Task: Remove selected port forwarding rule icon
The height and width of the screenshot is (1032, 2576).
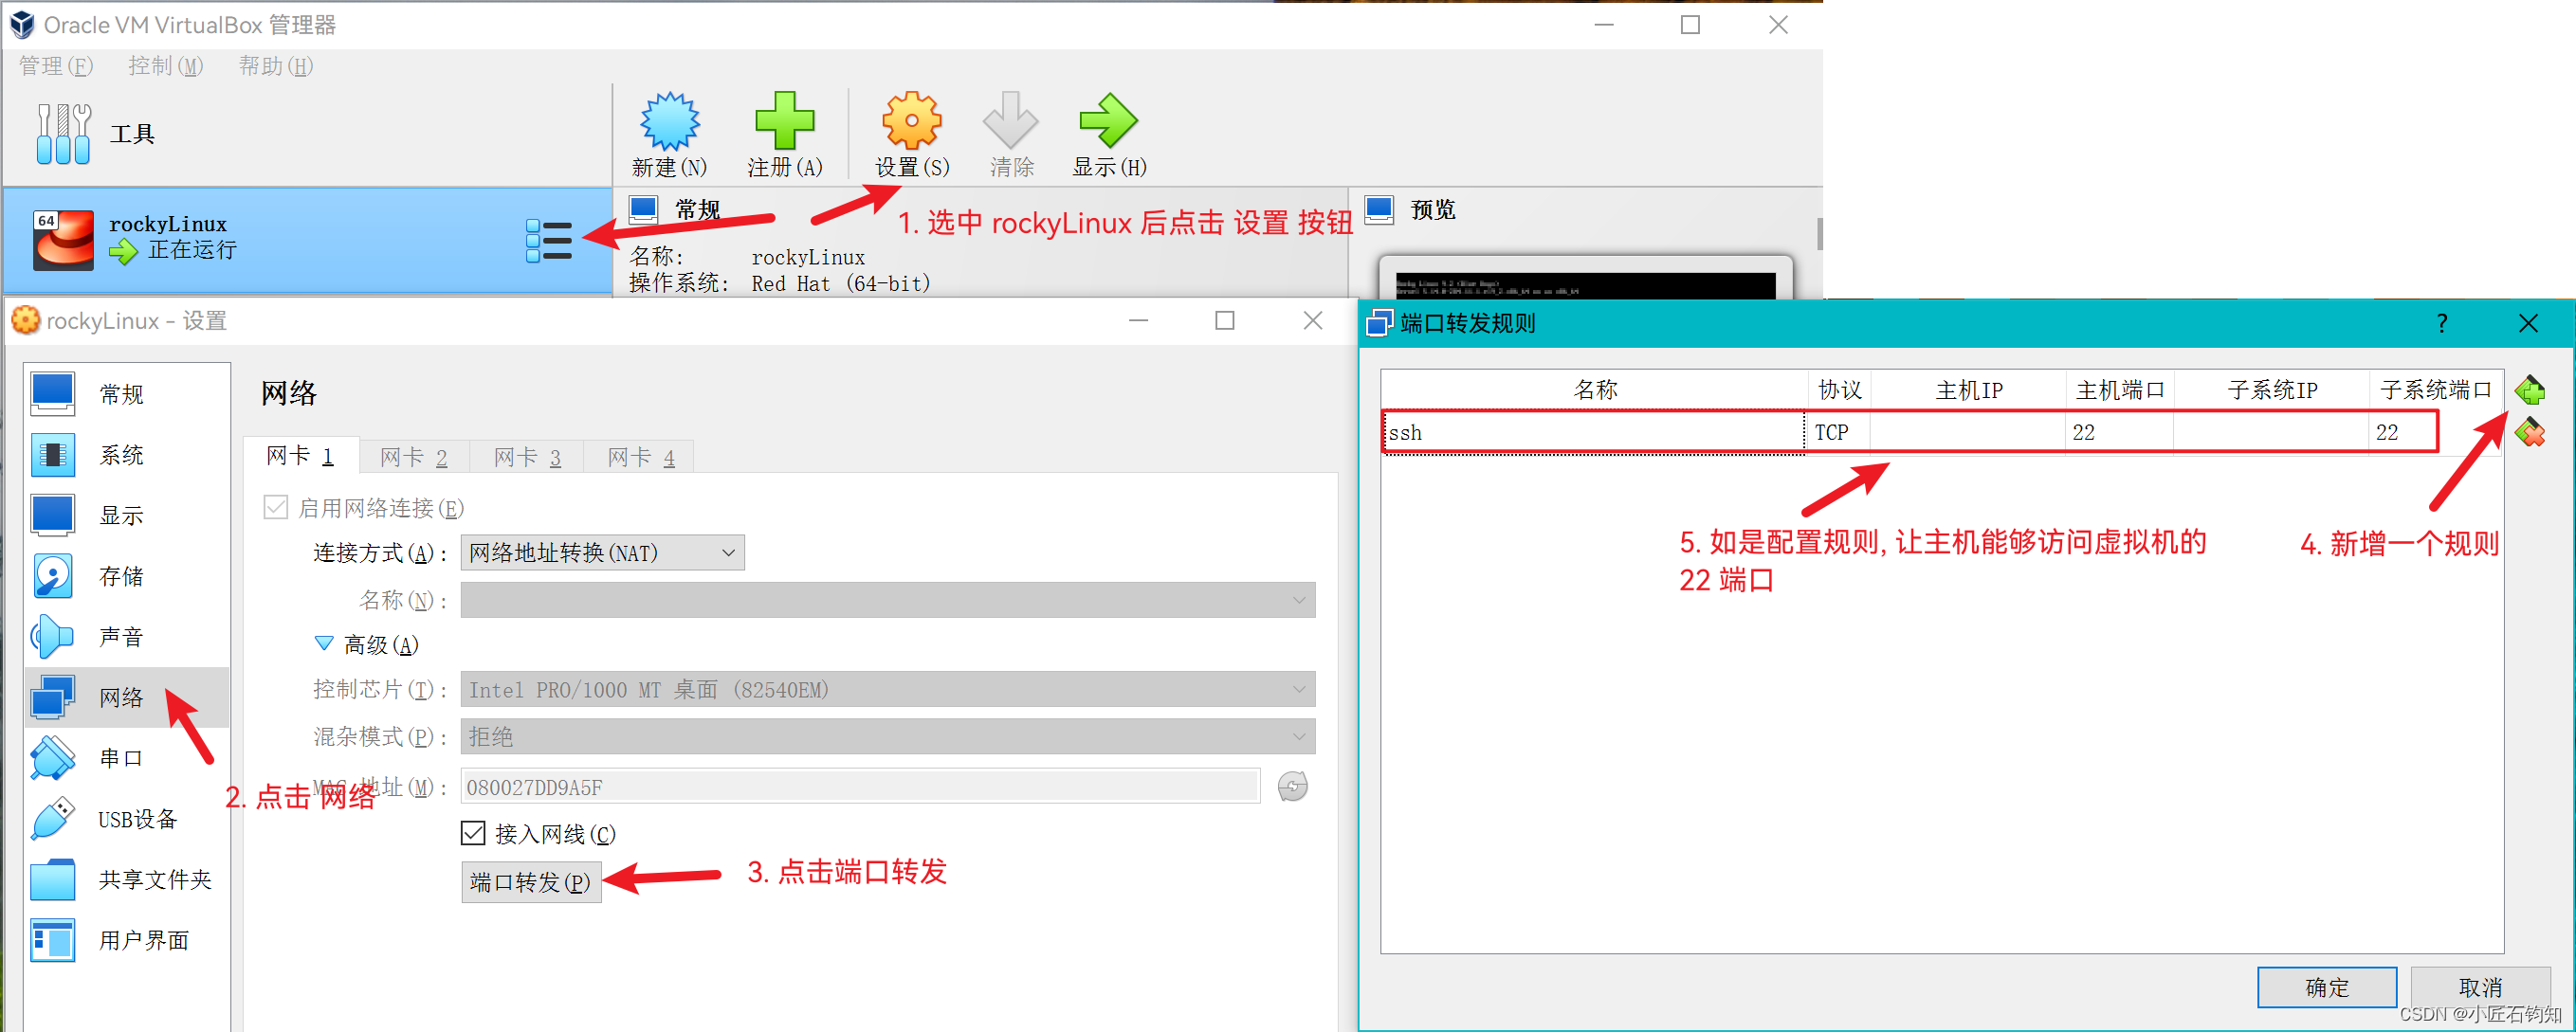Action: [2529, 432]
